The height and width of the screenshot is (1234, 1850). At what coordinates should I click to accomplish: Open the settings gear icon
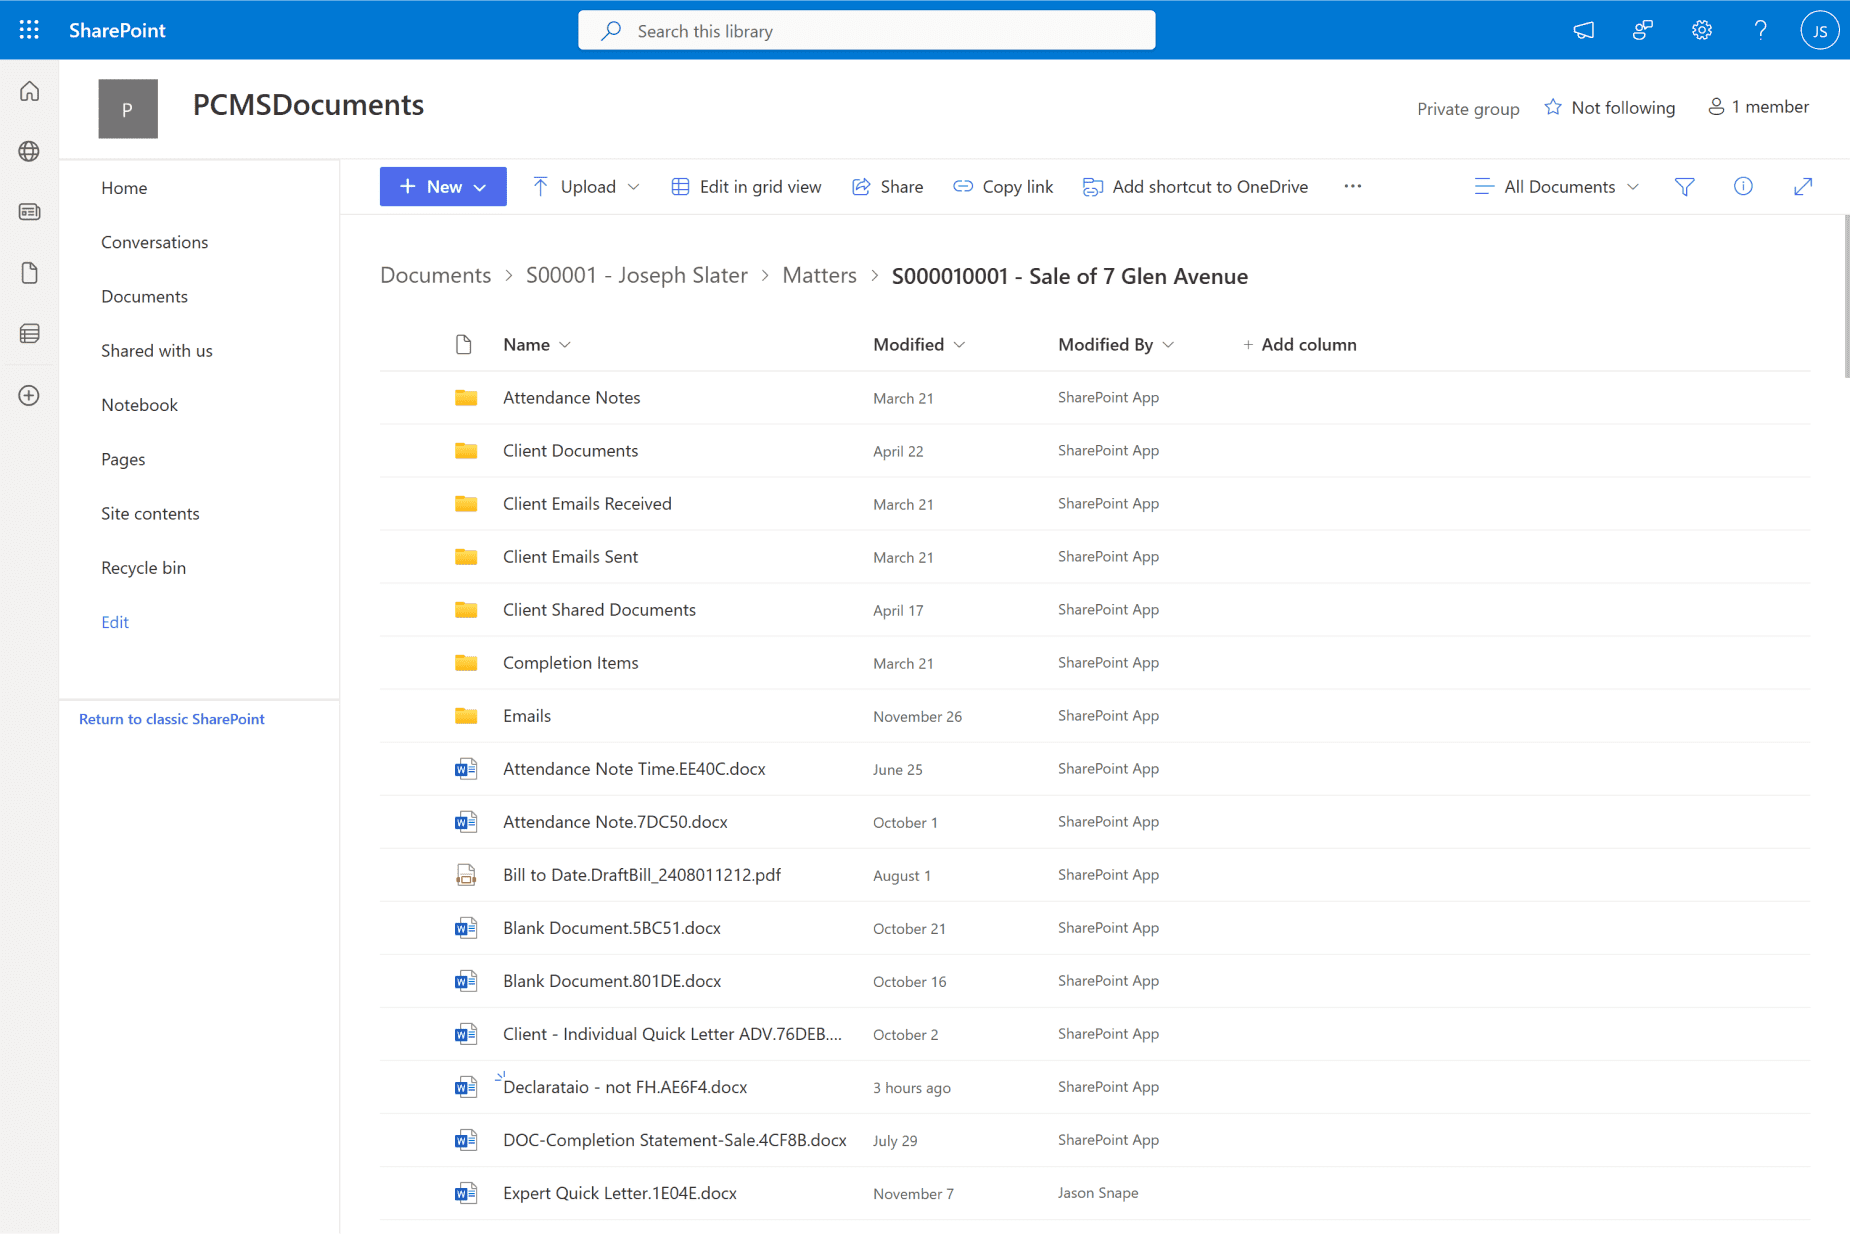[x=1701, y=30]
